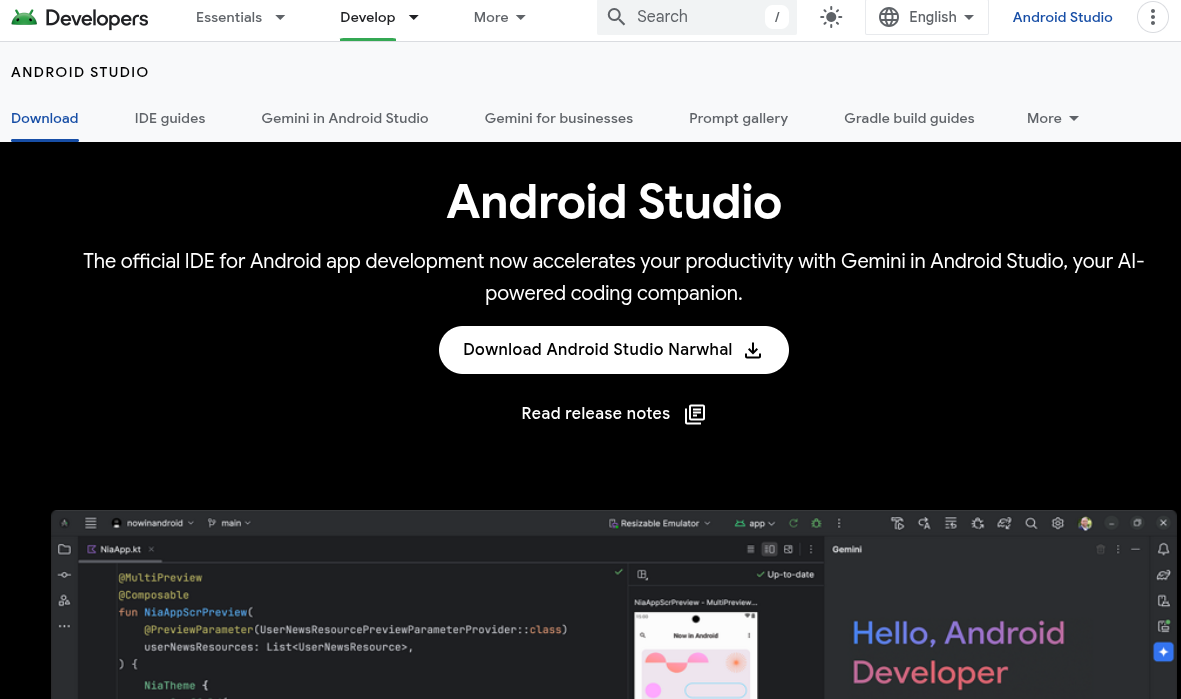Select code-only view mode icon in IDE editor
Screen dimensions: 1181x699
[750, 549]
